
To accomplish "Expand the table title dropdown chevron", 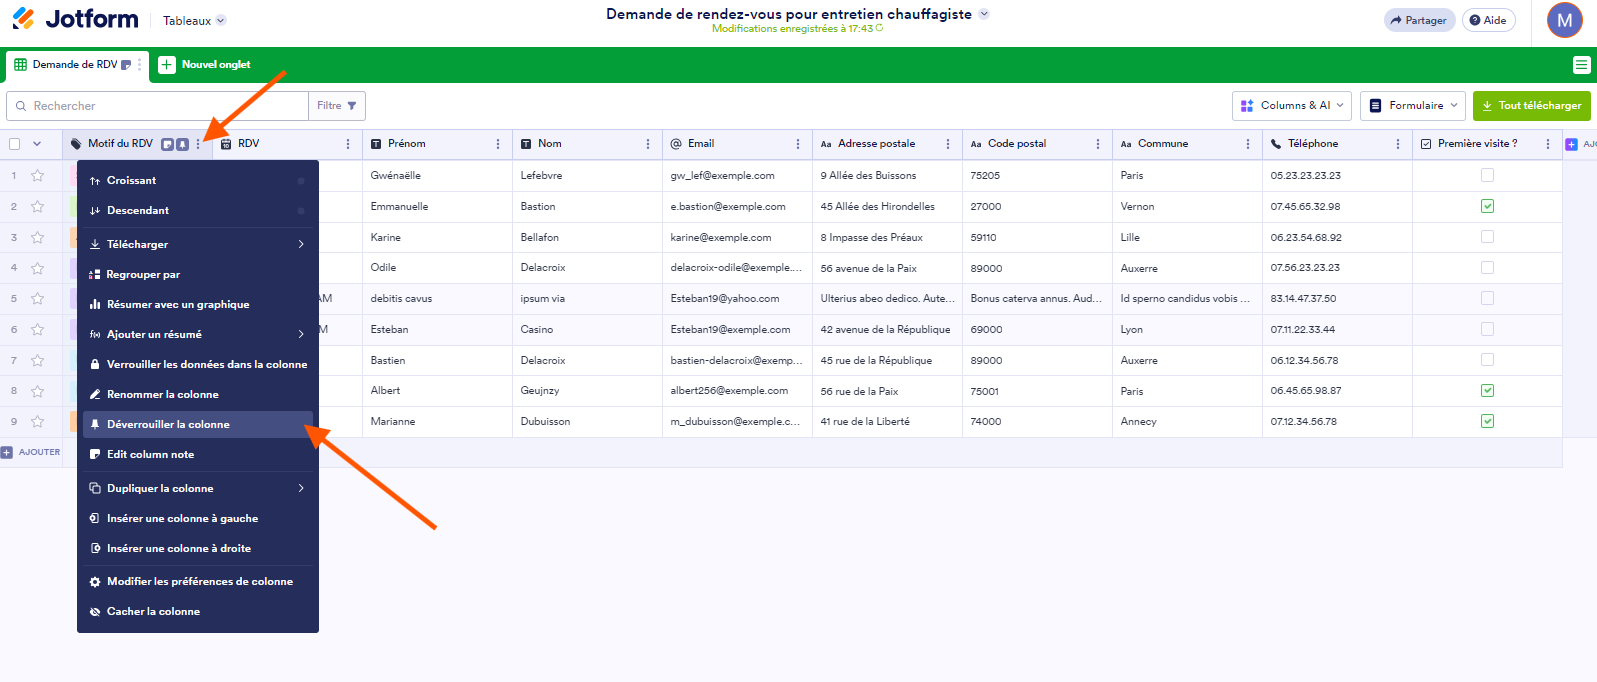I will (984, 14).
